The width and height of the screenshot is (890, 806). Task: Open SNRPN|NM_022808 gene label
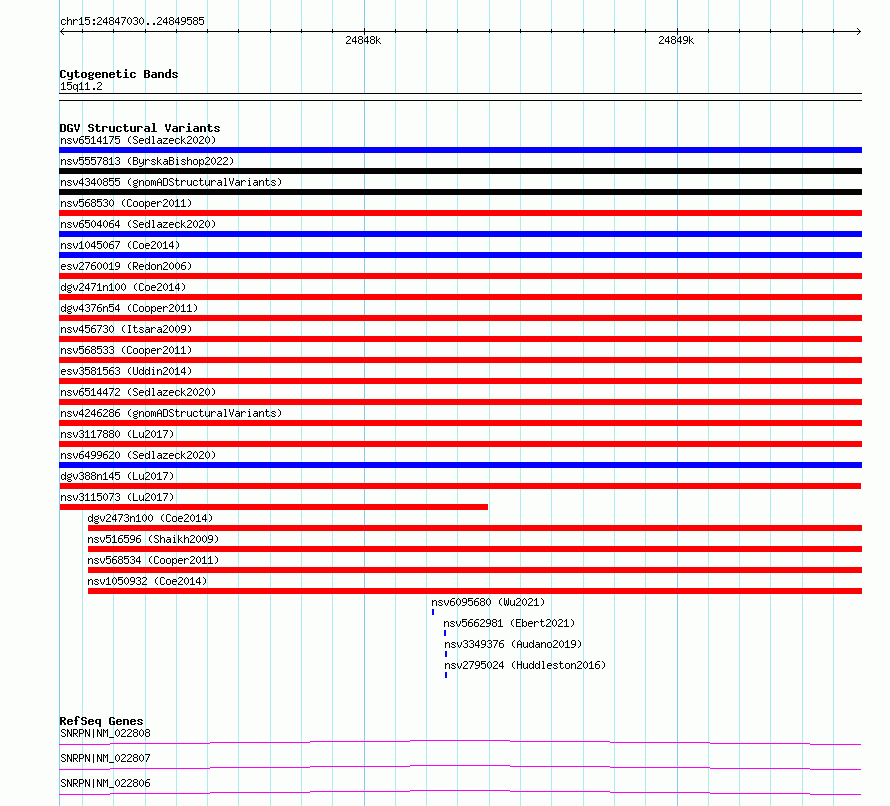coord(105,733)
